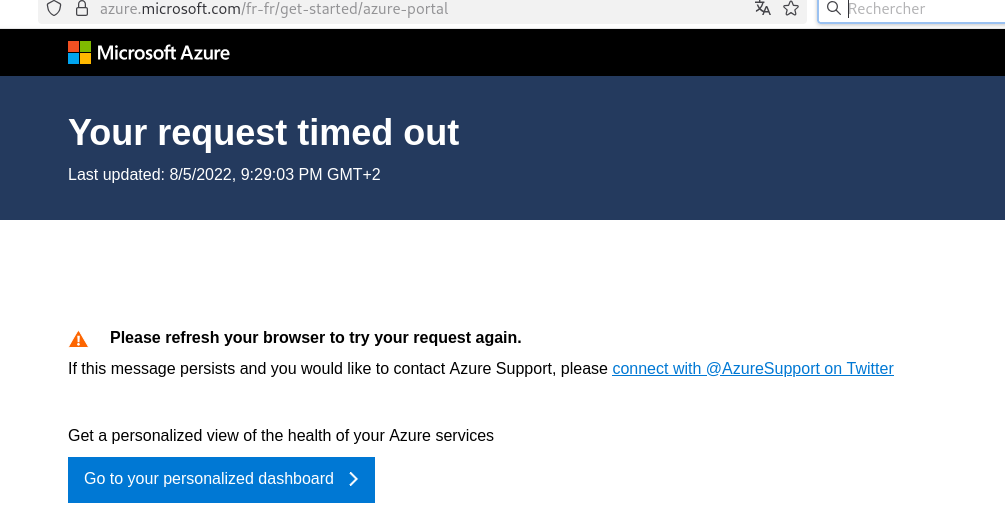Click empty area of dark blue banner
The width and height of the screenshot is (1005, 525).
pyautogui.click(x=700, y=150)
